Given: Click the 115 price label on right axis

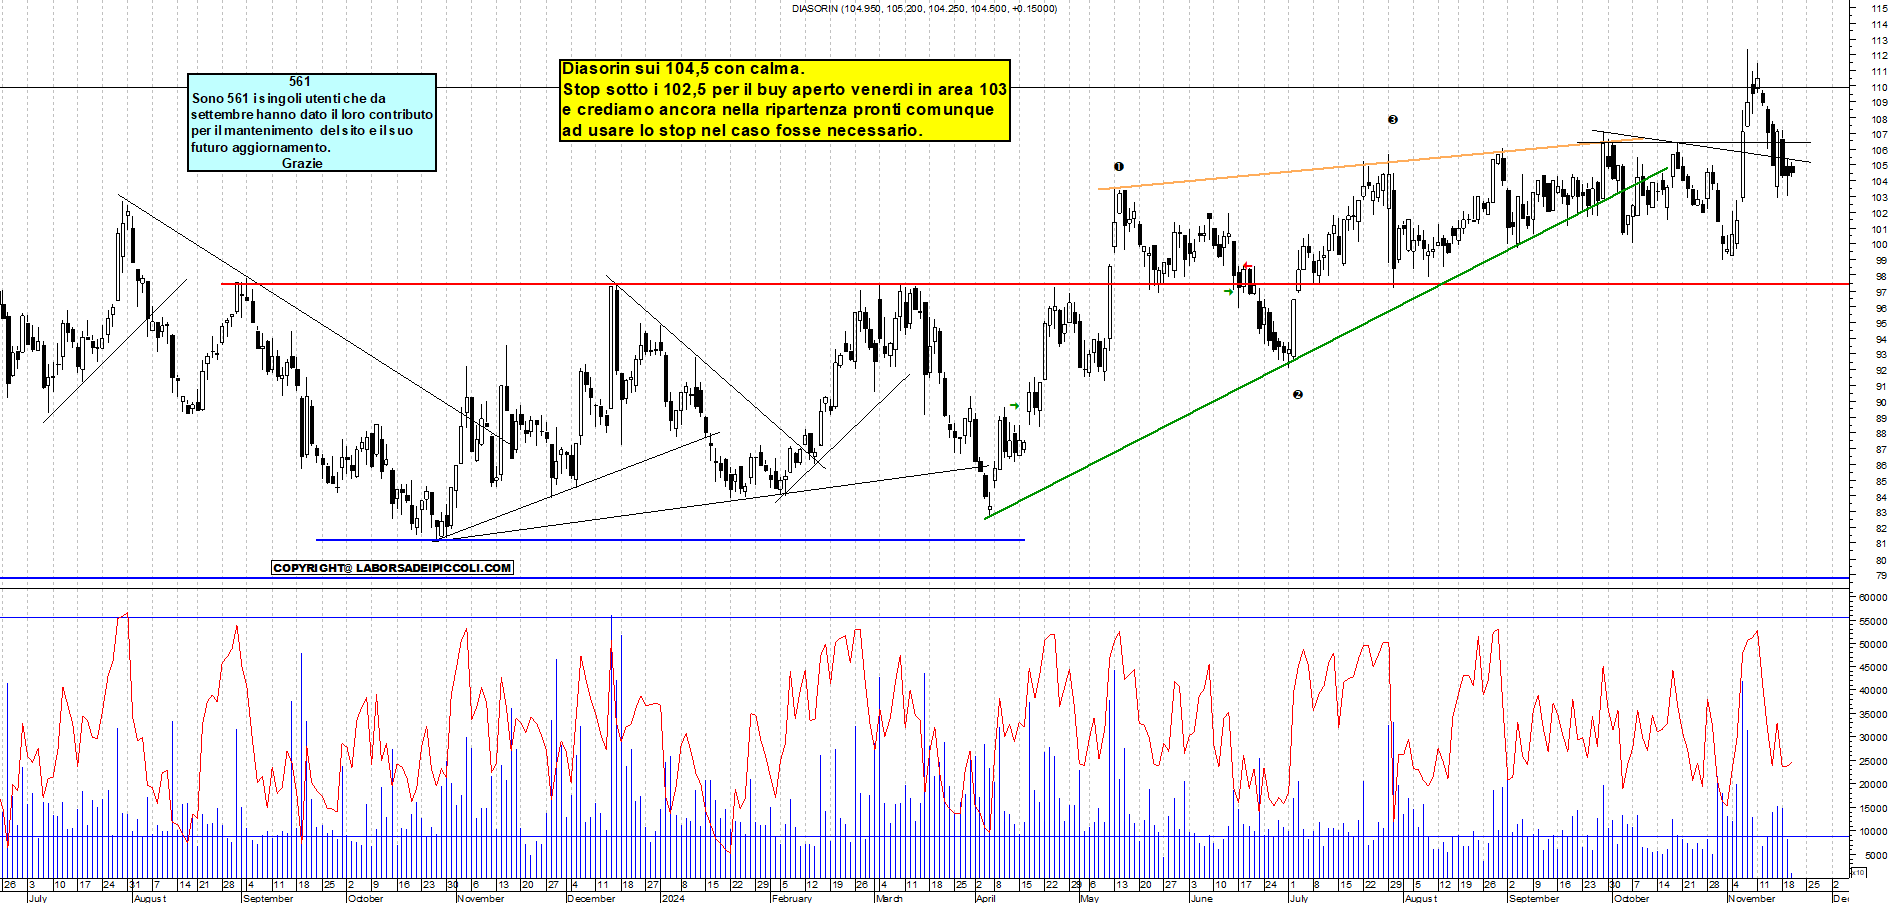Looking at the screenshot, I should (1879, 8).
